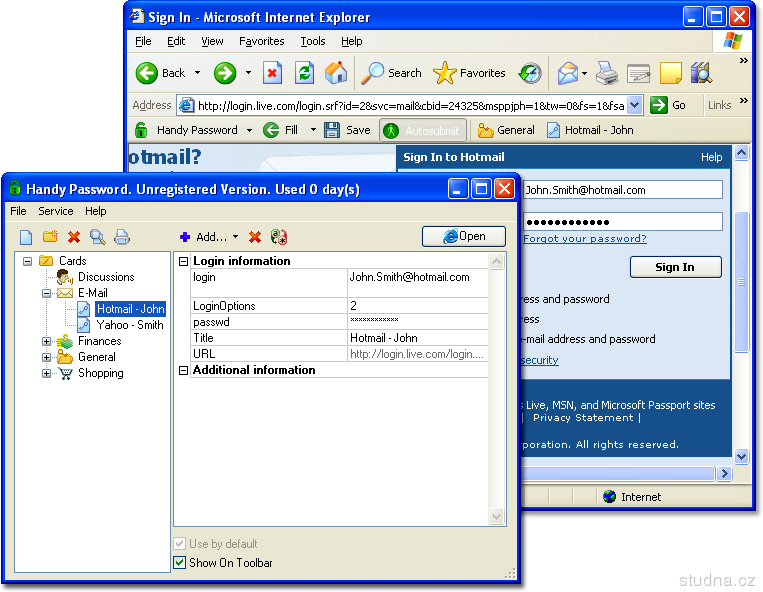
Task: Click the yellow note Discuss icon in IE
Action: tap(671, 73)
